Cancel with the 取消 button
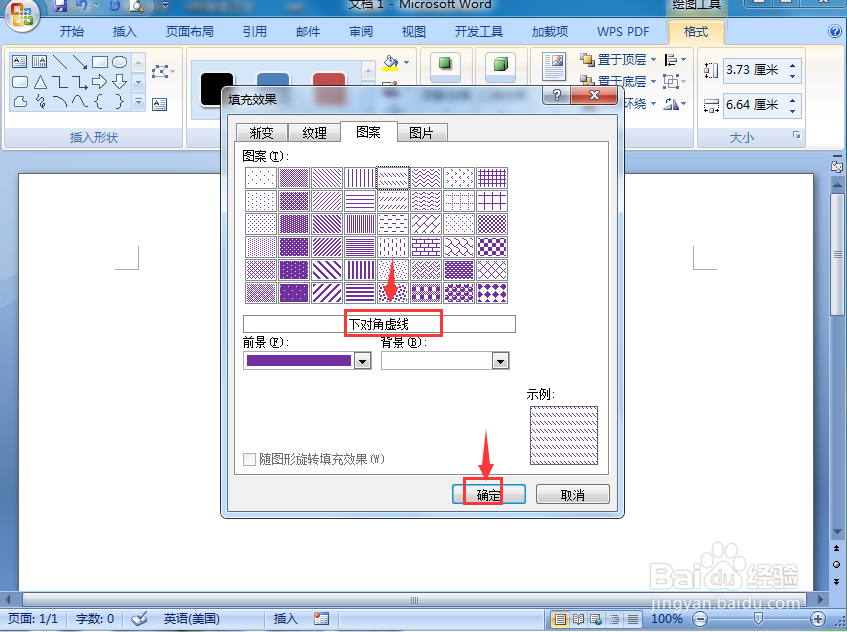Screen dimensions: 847x632 573,494
